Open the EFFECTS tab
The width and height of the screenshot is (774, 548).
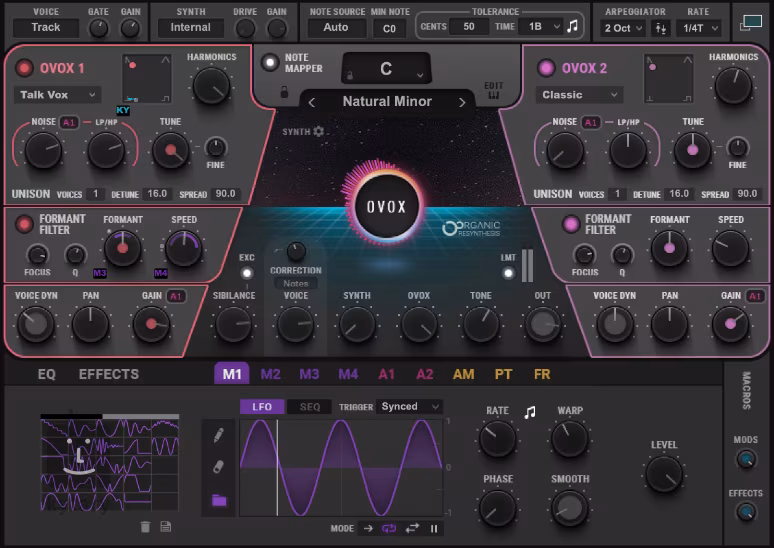109,374
